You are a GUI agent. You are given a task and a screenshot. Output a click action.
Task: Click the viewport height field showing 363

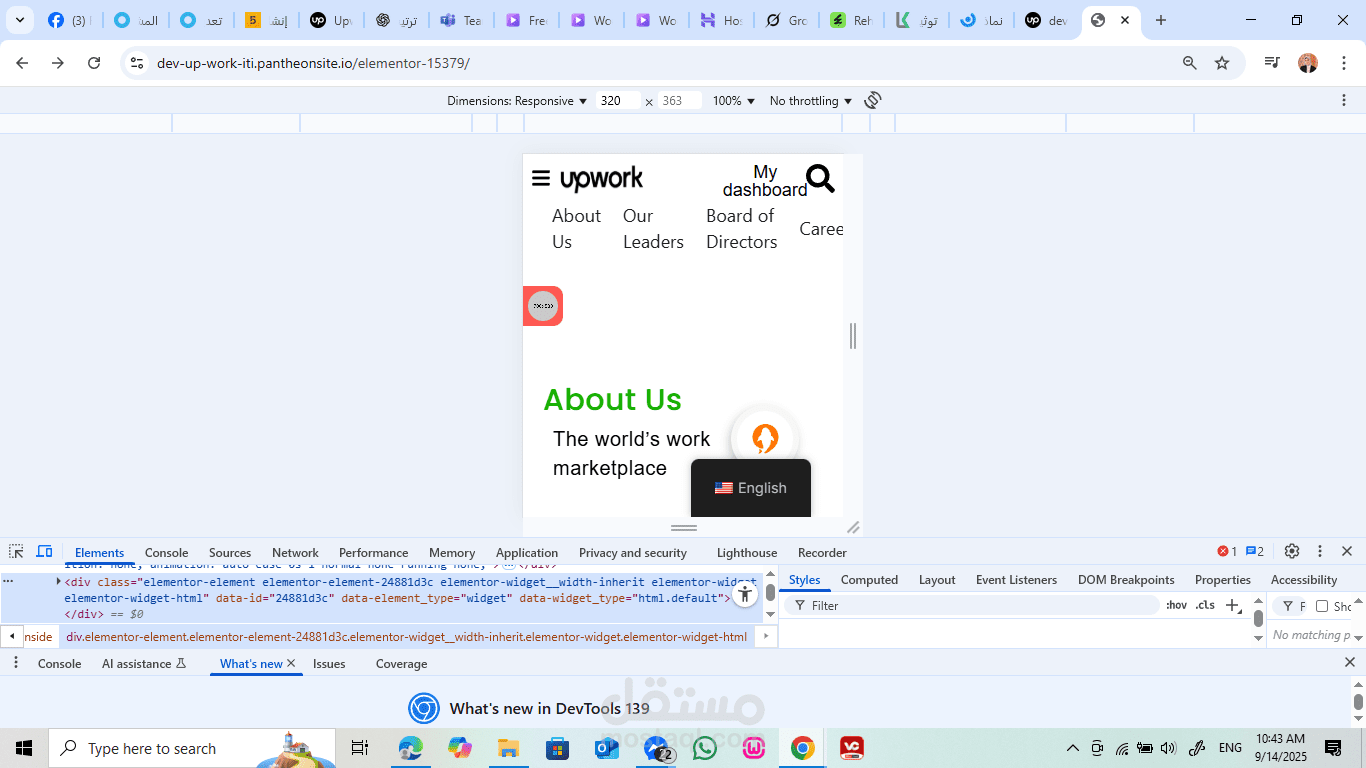pos(680,101)
